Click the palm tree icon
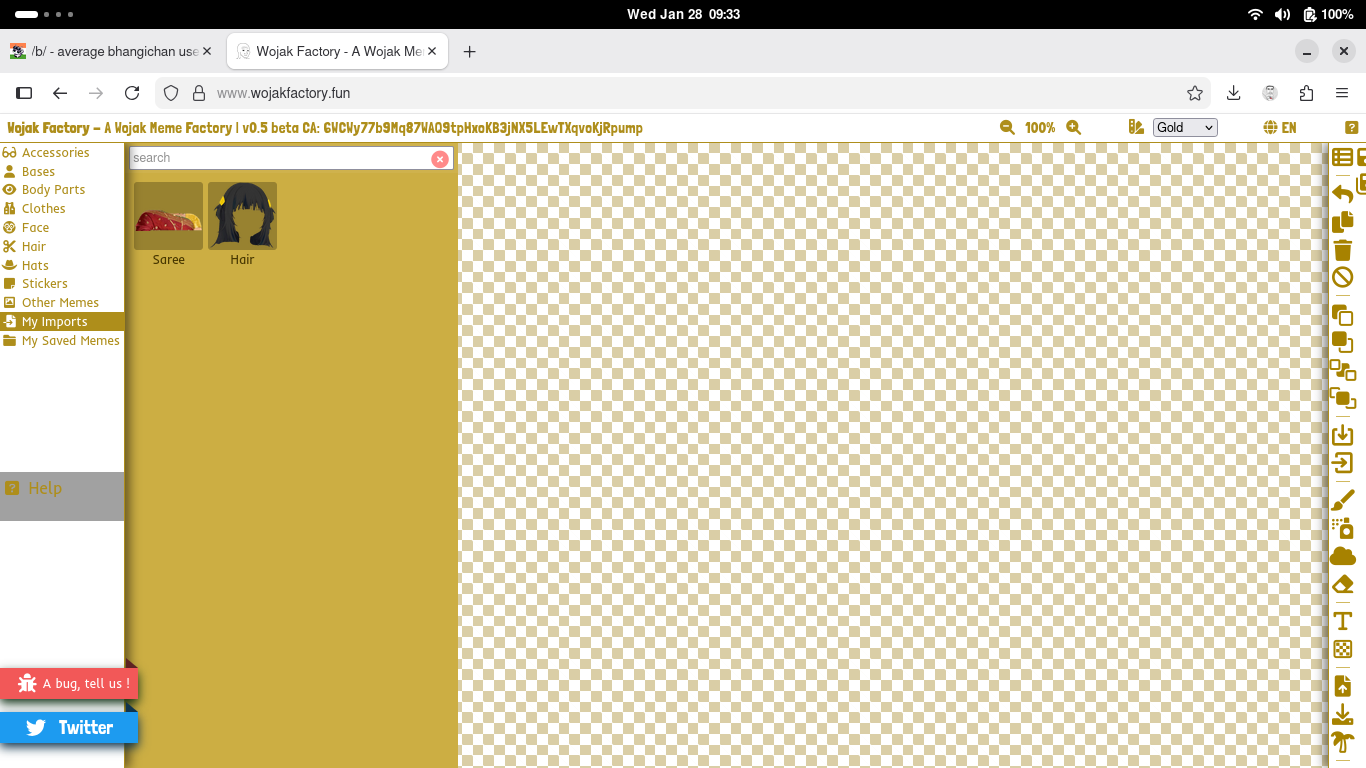This screenshot has height=768, width=1366. [x=1342, y=742]
